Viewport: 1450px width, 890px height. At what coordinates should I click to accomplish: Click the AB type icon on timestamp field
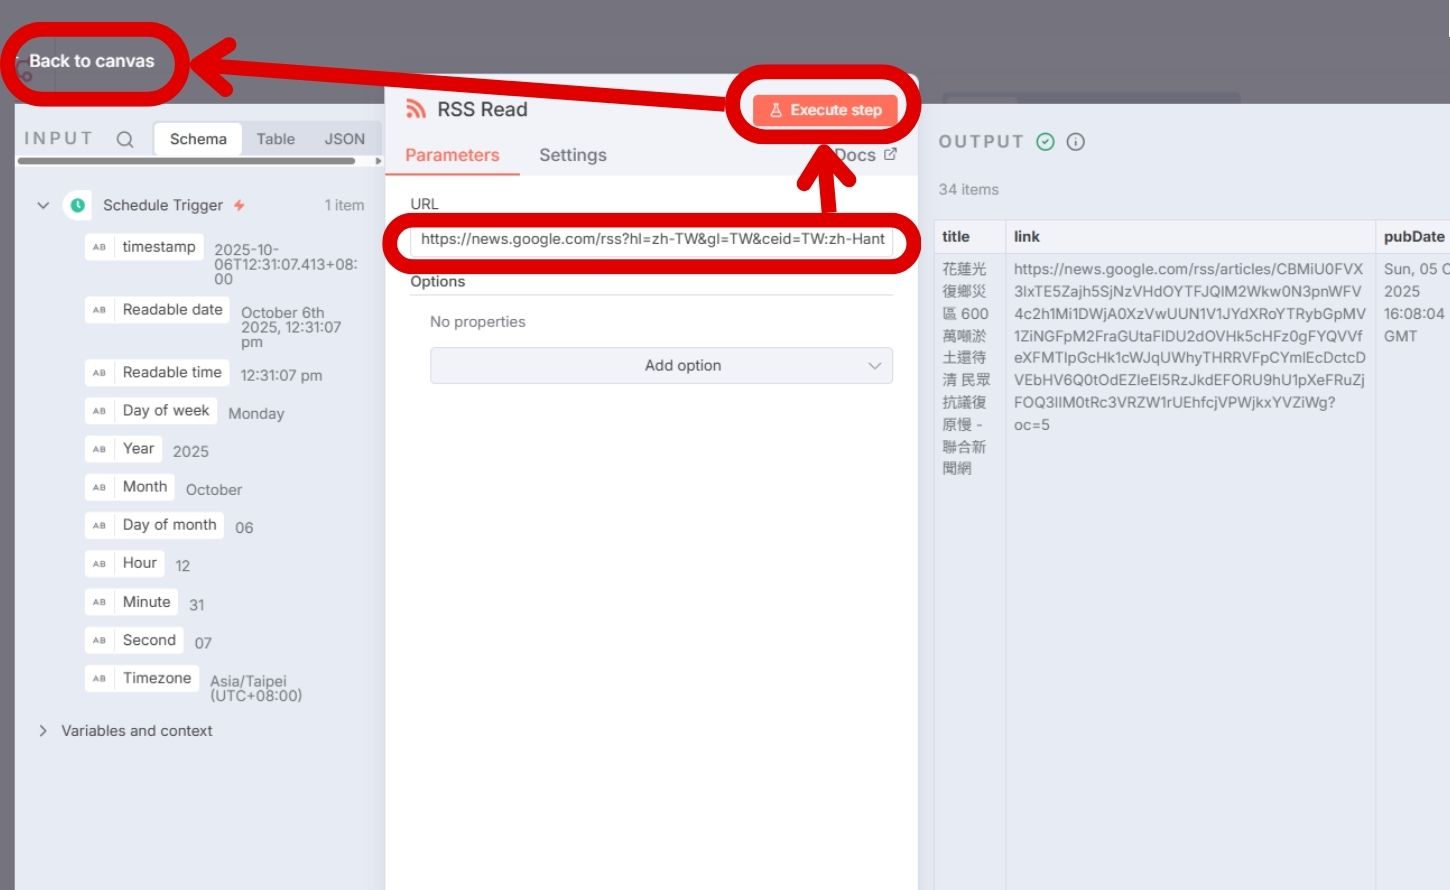coord(100,246)
